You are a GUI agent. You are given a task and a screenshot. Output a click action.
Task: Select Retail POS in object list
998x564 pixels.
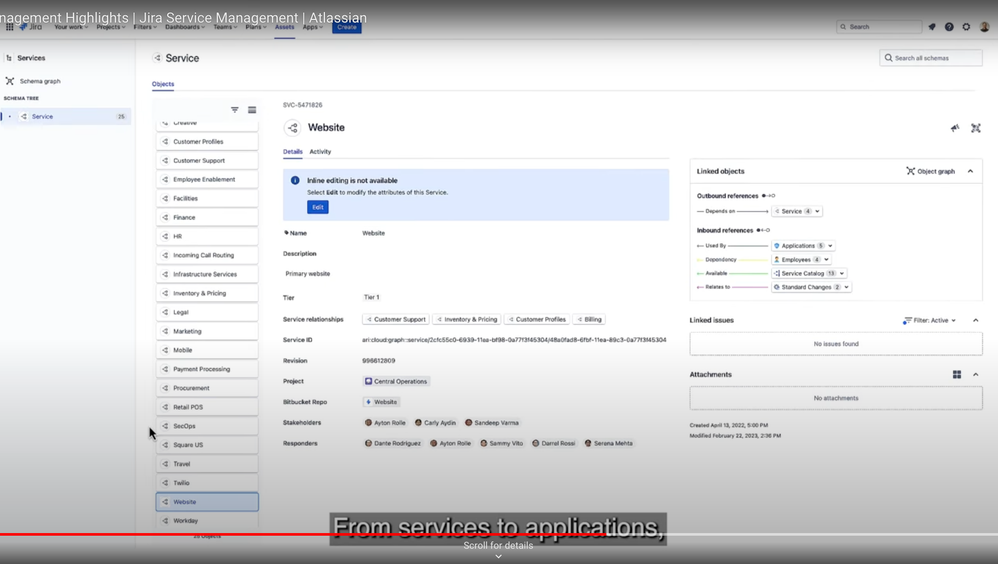point(207,407)
